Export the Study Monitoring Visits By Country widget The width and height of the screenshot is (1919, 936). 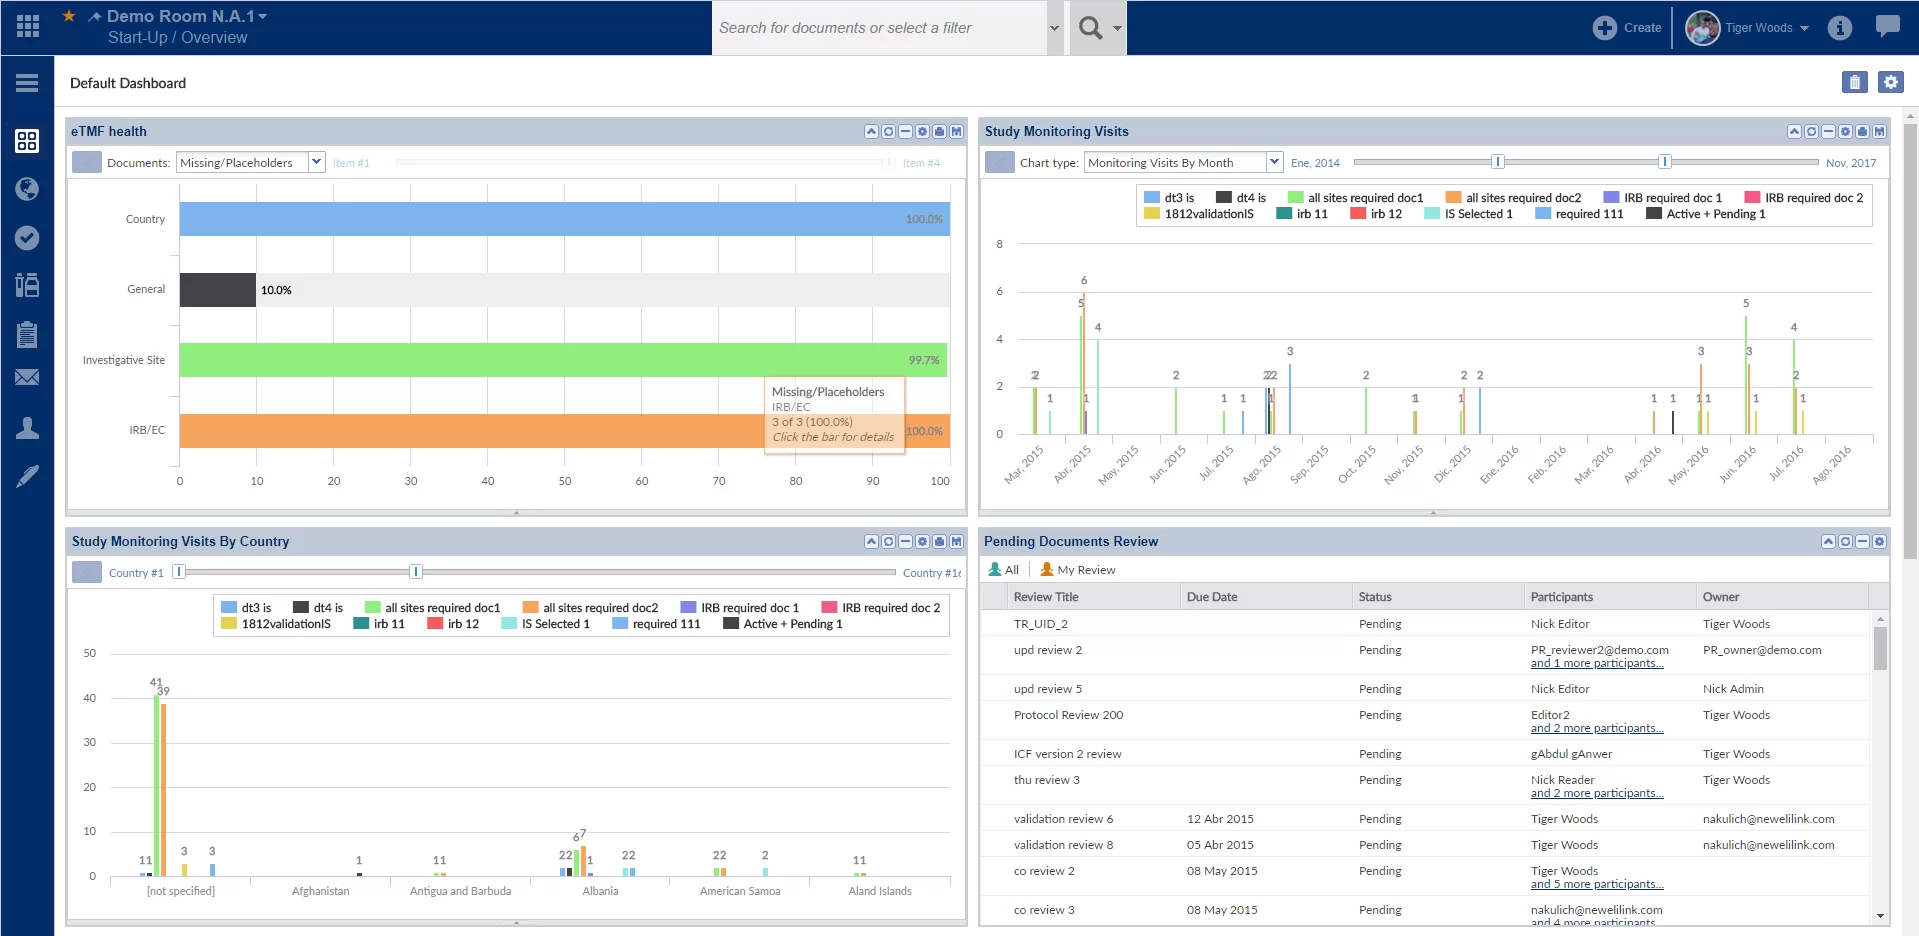(956, 542)
